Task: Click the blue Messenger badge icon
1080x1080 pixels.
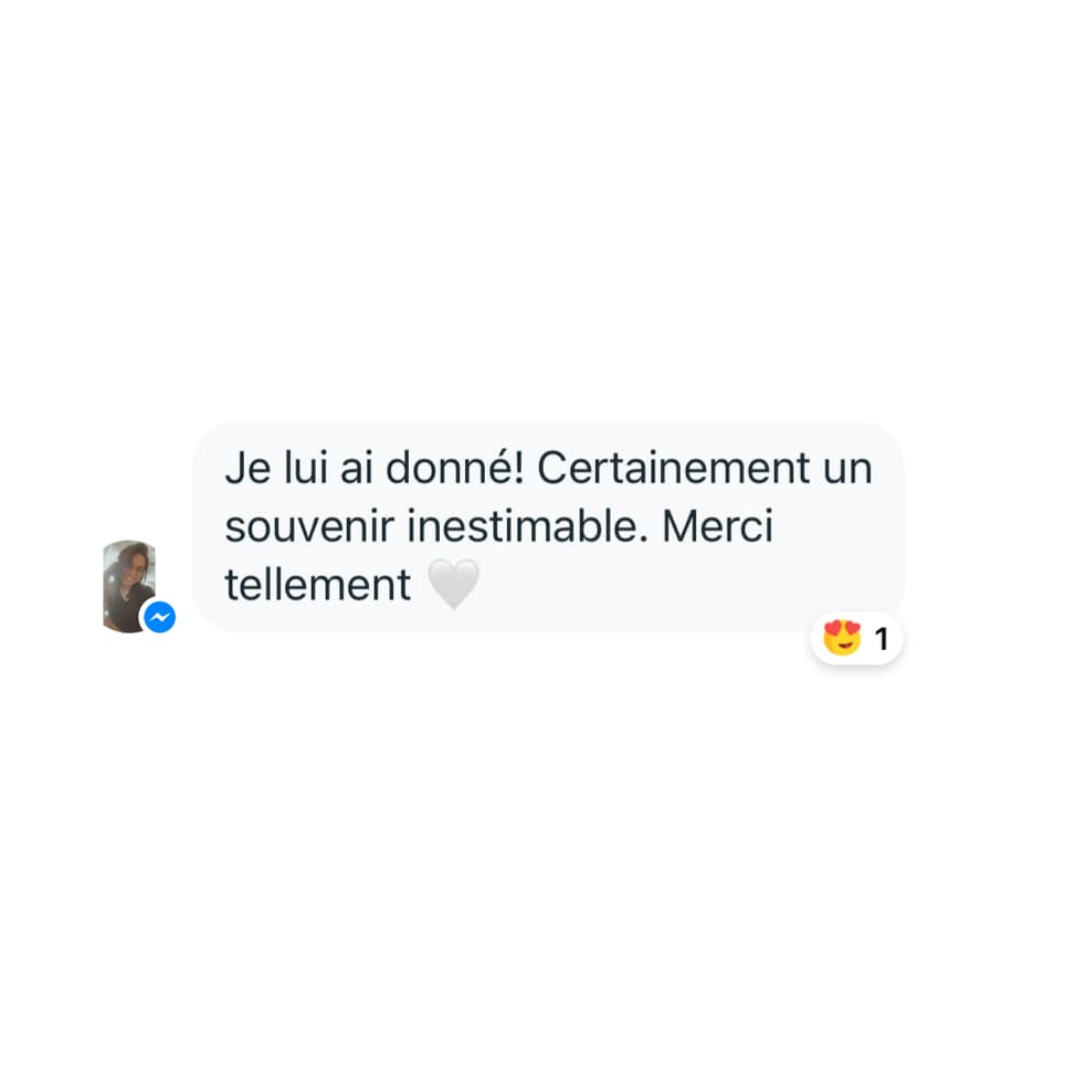Action: click(160, 616)
